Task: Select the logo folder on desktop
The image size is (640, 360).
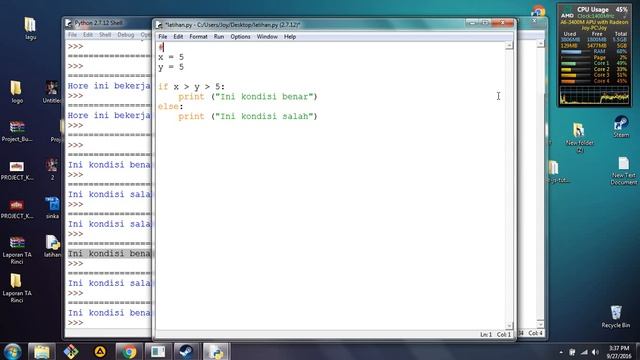Action: [17, 91]
